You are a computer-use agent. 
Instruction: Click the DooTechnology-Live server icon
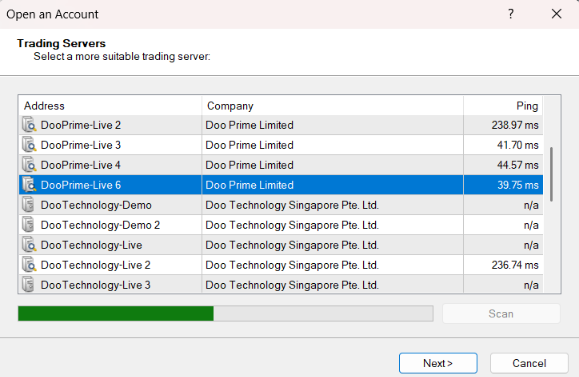(29, 244)
